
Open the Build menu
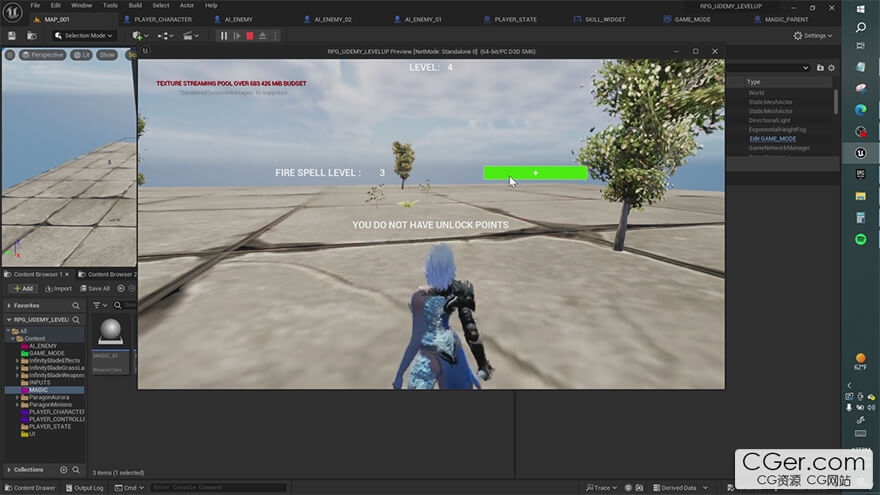pos(135,5)
